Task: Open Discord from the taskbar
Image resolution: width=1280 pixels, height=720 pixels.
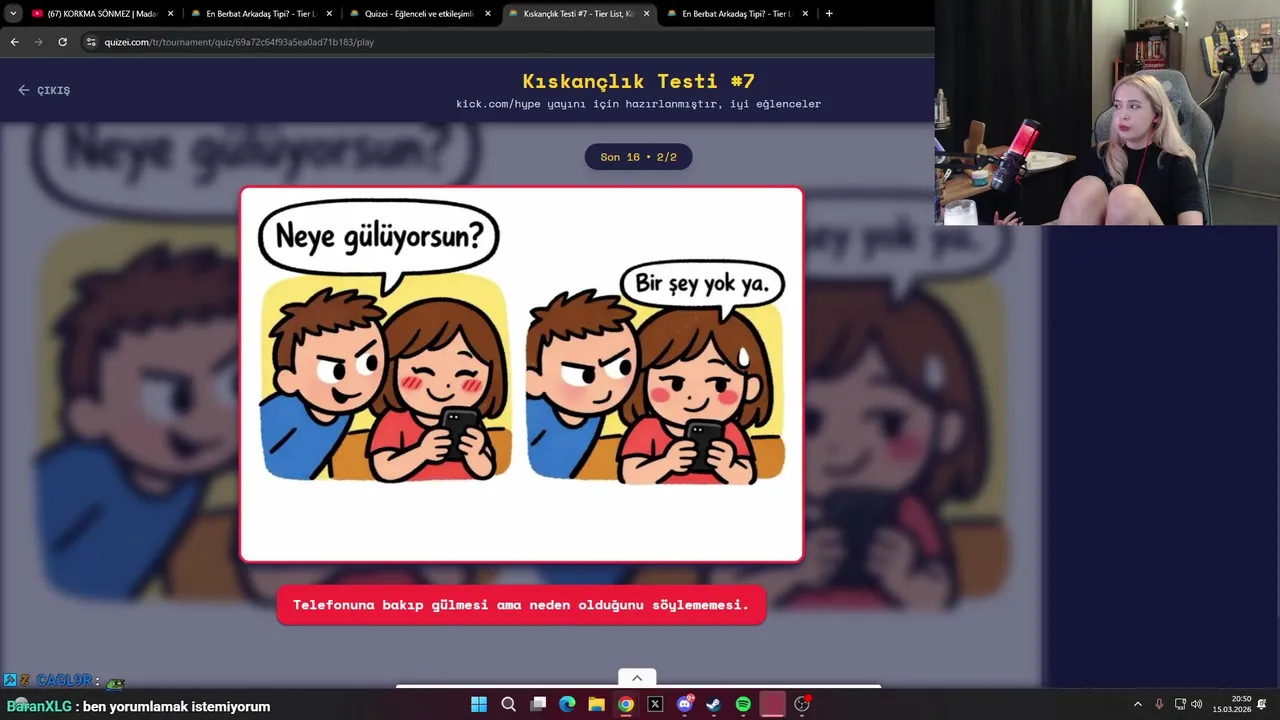Action: pos(685,704)
